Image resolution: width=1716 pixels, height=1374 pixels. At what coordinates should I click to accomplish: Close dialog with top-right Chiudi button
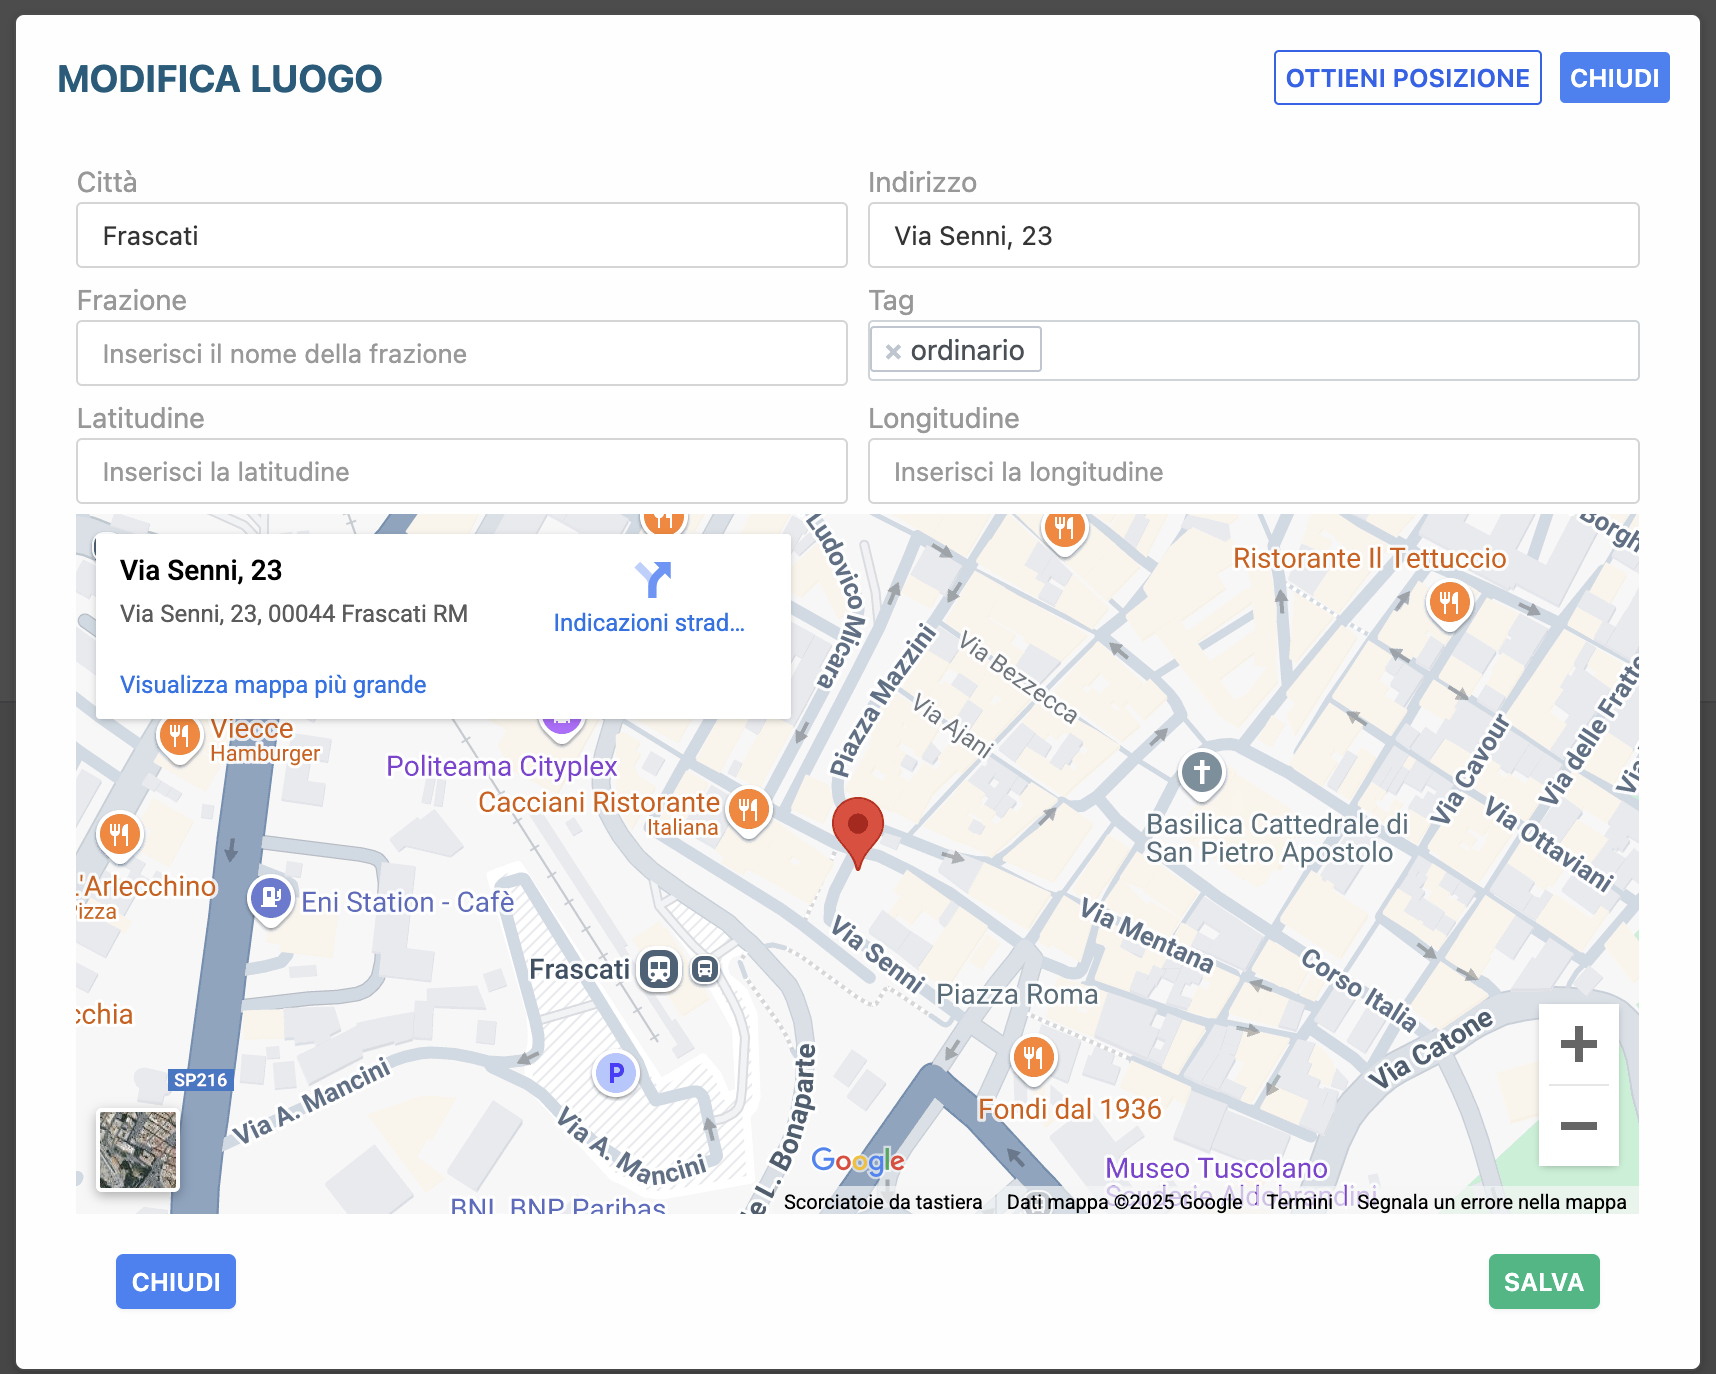1614,78
